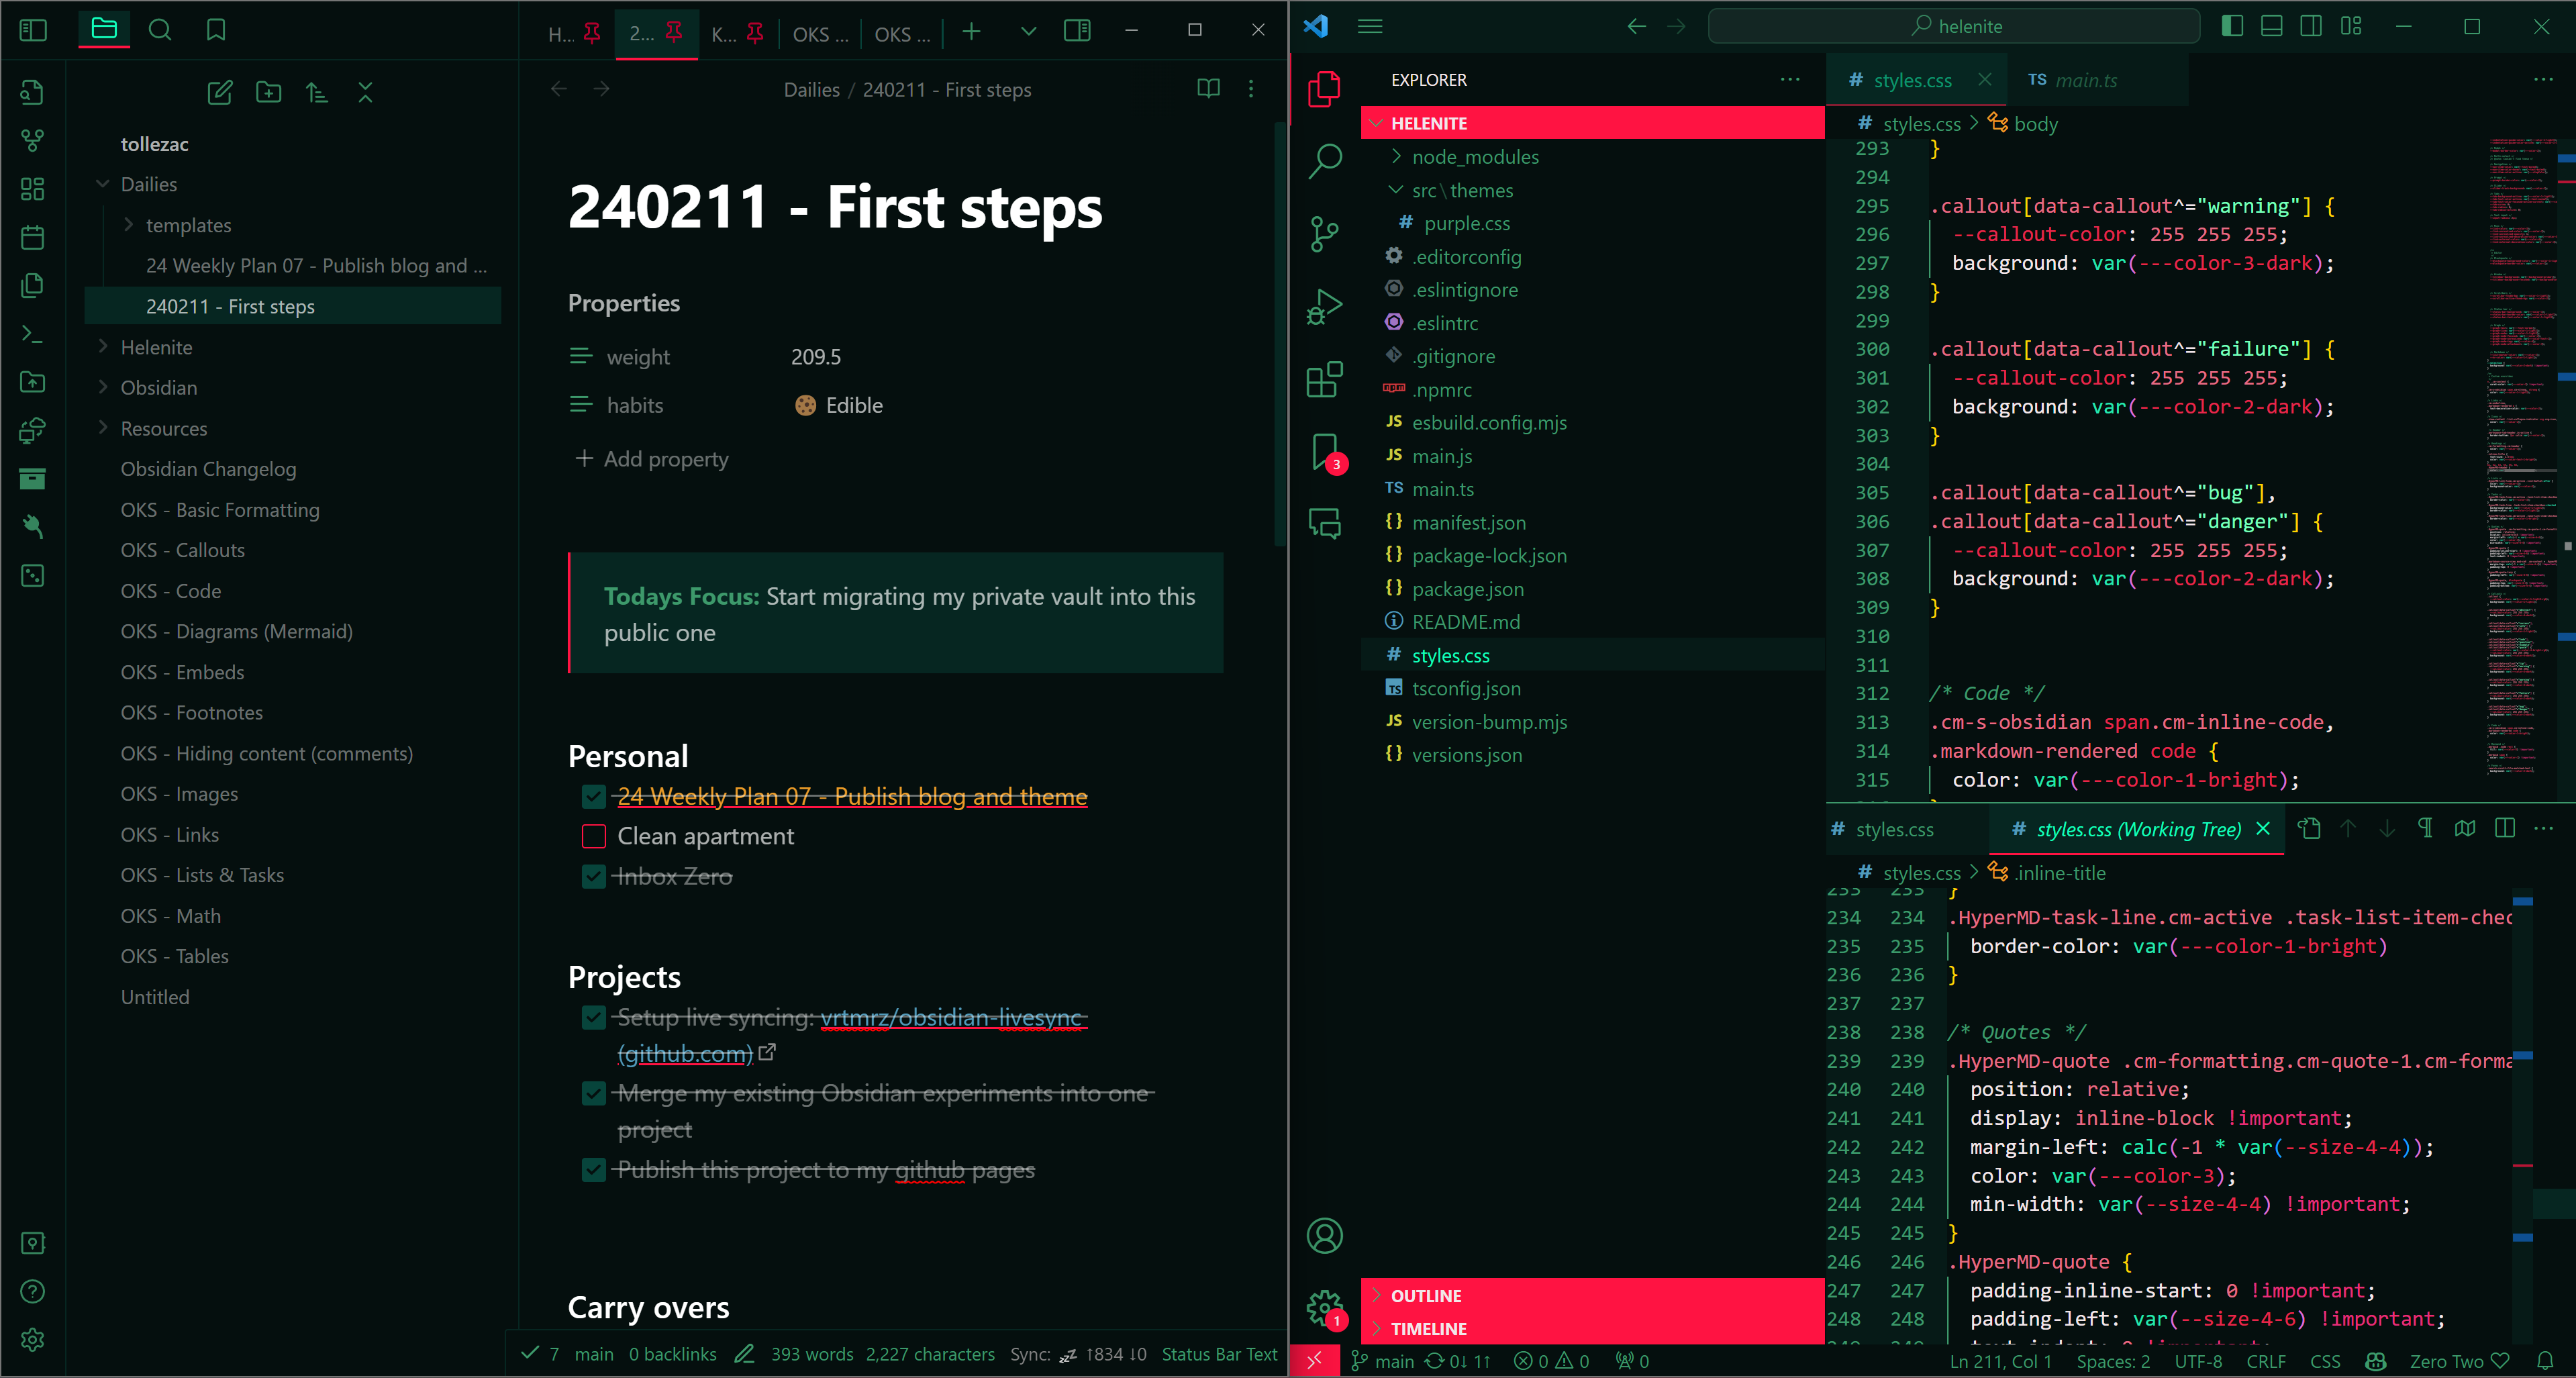Uncheck Publish this project task

[594, 1169]
